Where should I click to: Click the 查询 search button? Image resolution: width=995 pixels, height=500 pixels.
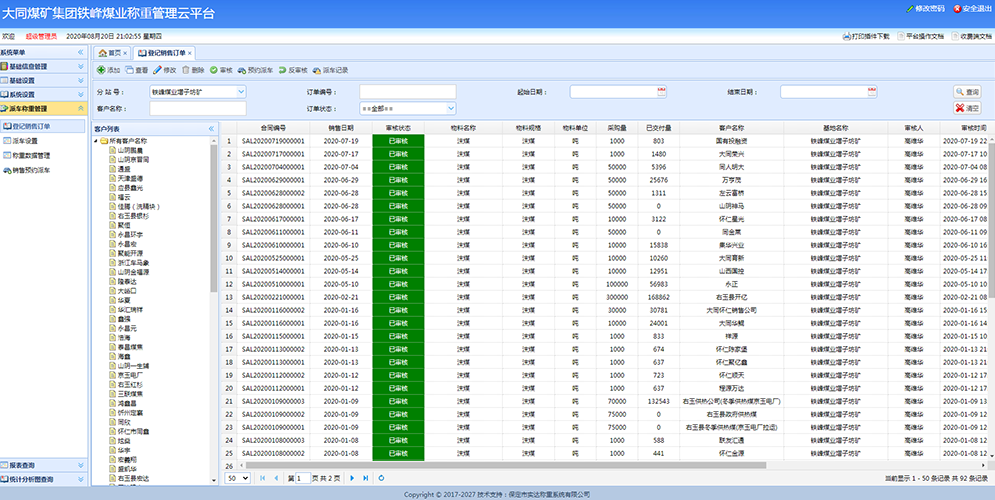click(966, 91)
